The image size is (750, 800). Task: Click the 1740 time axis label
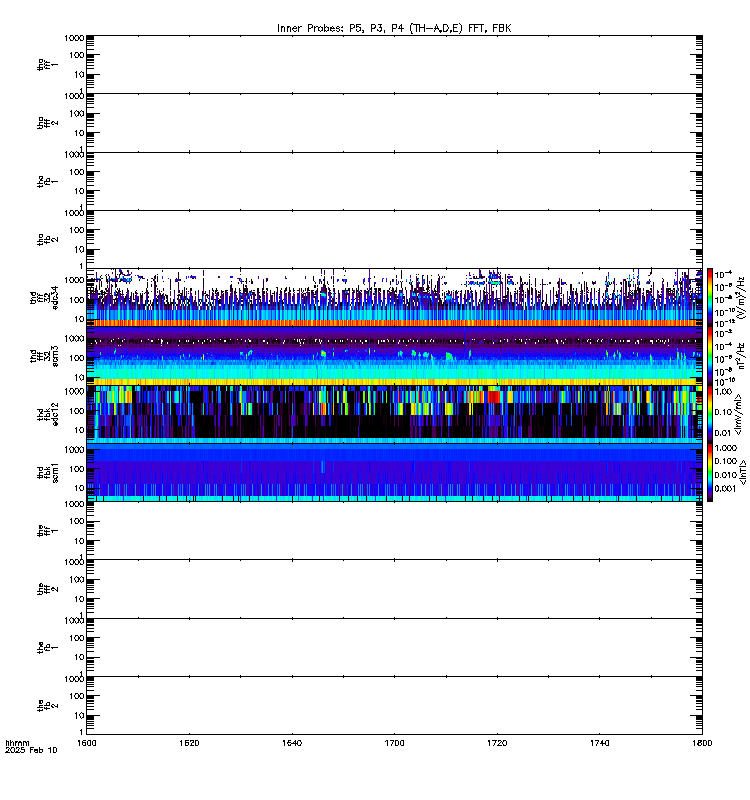(x=599, y=743)
